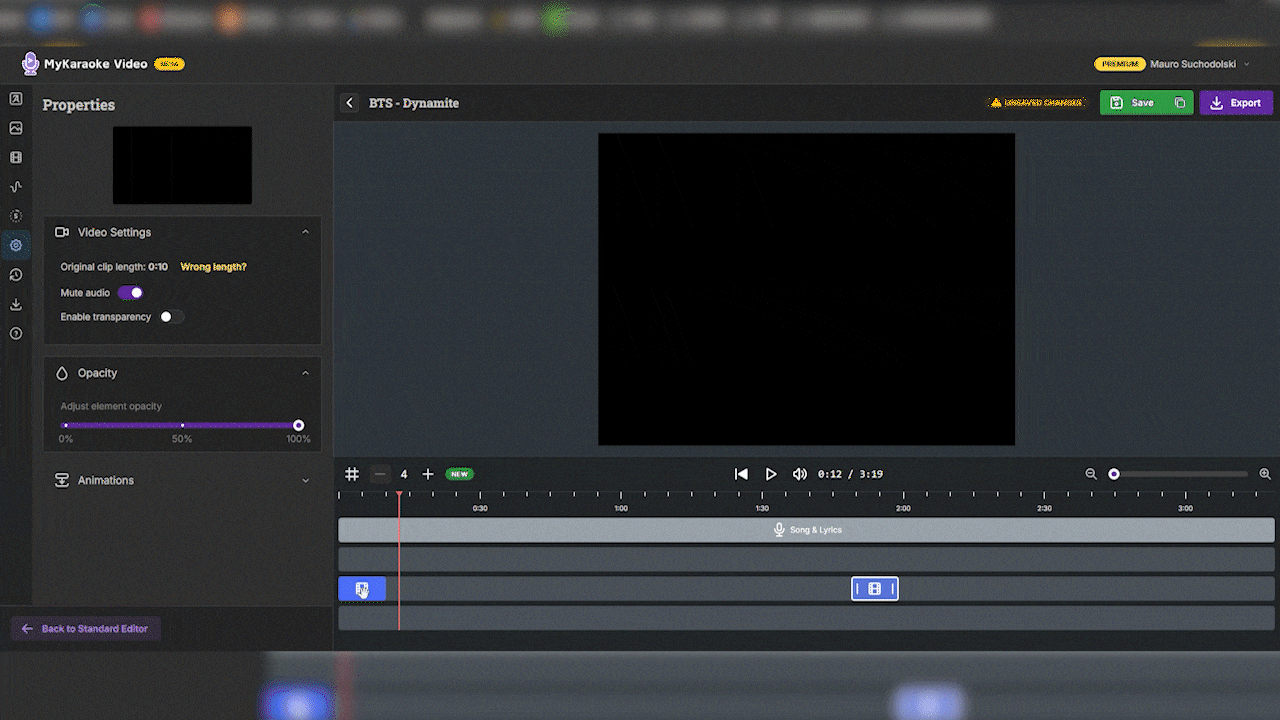Viewport: 1280px width, 720px height.
Task: Click the opacity slider handle at 100%
Action: tap(298, 425)
